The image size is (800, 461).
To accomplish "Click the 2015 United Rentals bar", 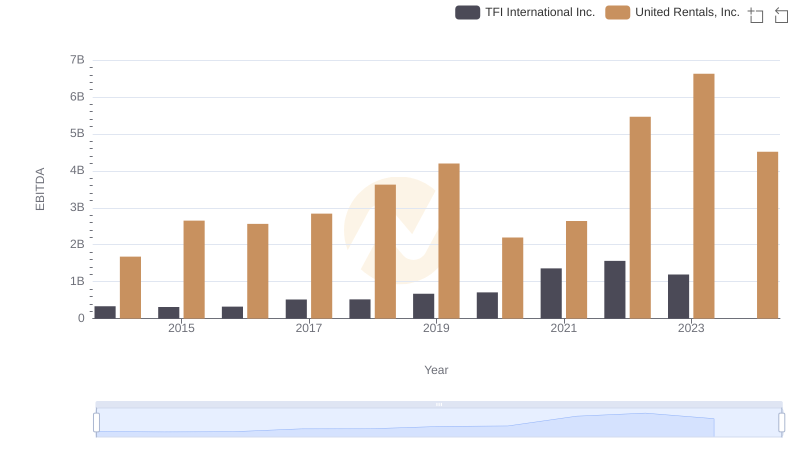I will (x=194, y=269).
